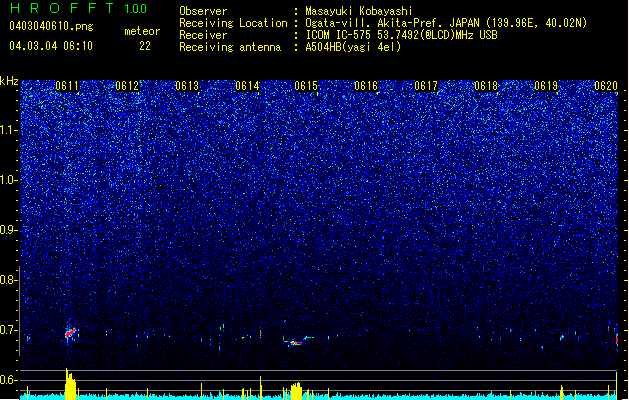Click the 0620 time marker
629x400 pixels.
click(x=606, y=86)
